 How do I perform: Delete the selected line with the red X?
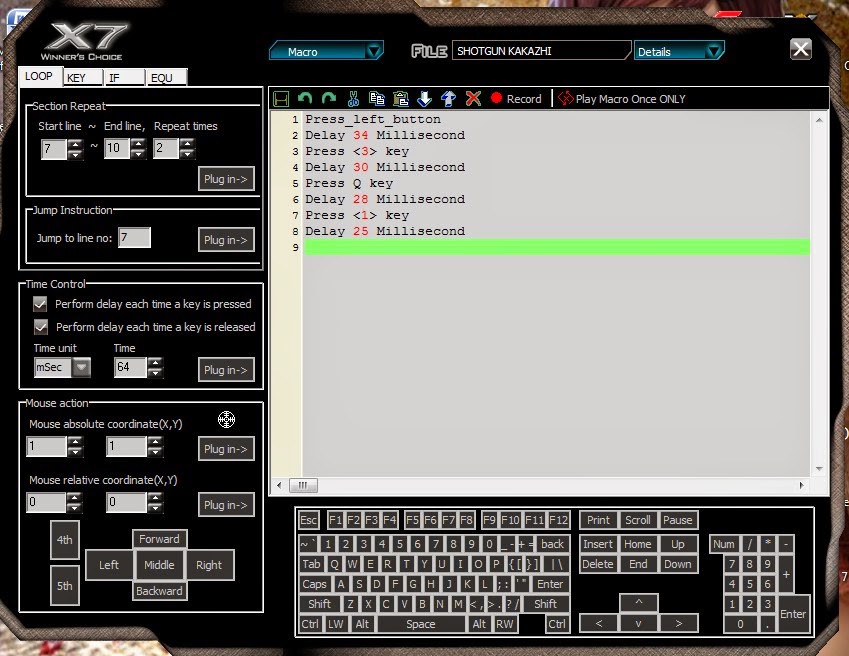click(473, 98)
